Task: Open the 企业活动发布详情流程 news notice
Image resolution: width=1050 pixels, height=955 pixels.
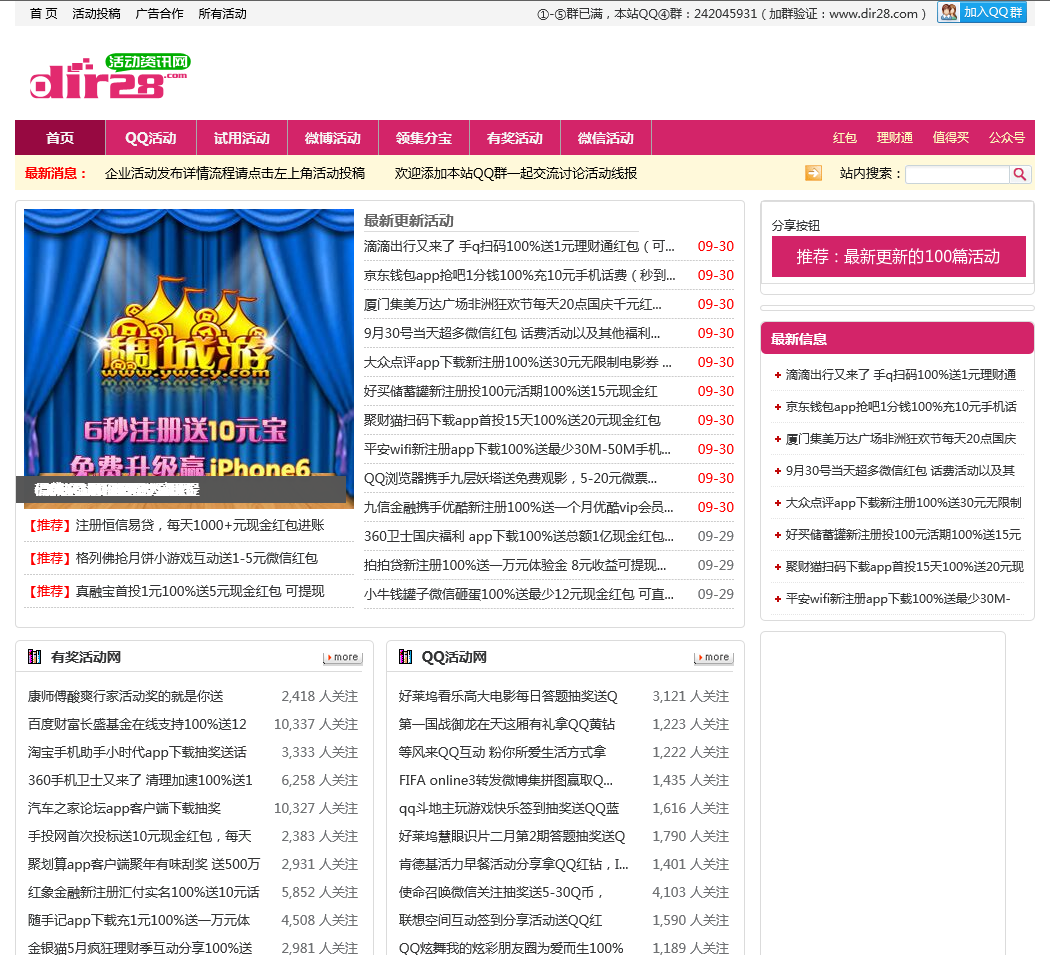Action: 235,173
